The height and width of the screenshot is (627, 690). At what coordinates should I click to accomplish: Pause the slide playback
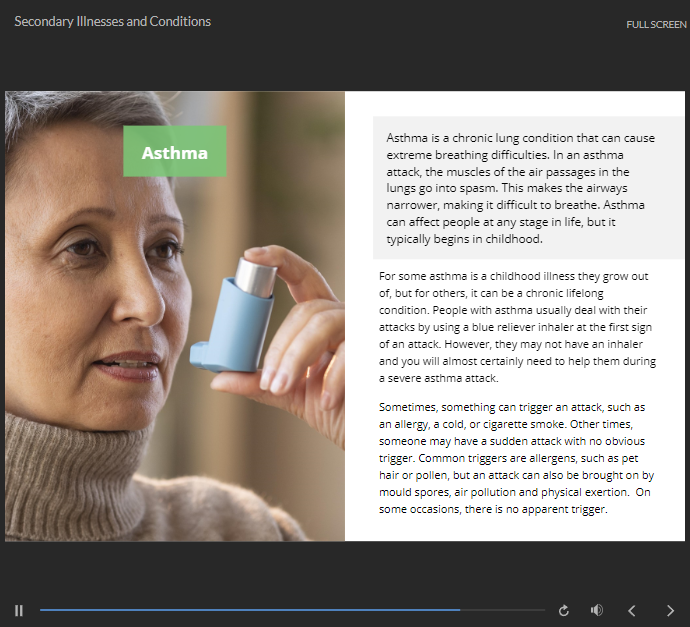[x=18, y=610]
